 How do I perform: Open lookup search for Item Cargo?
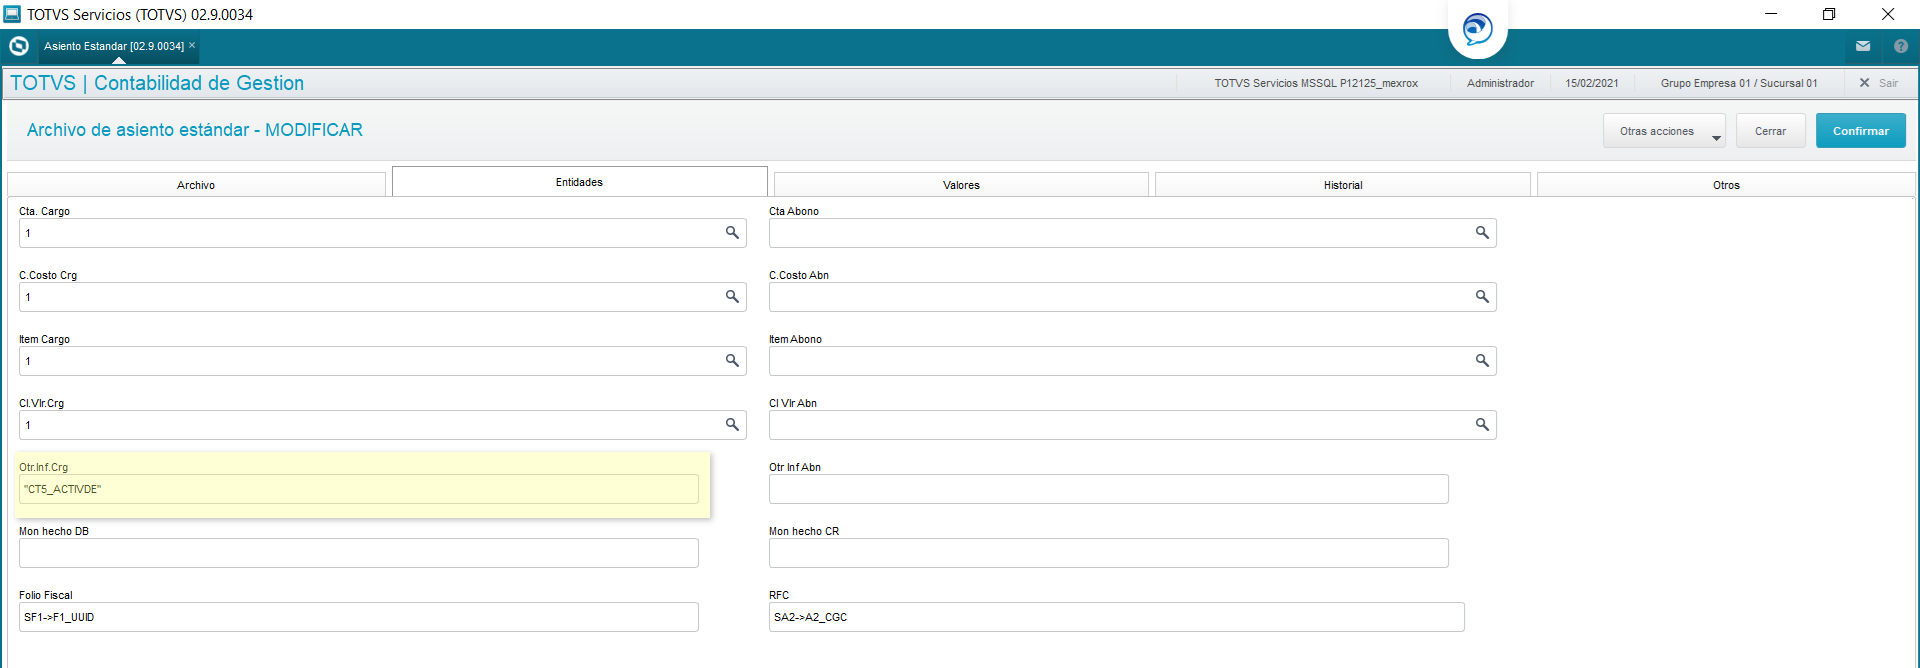[732, 361]
